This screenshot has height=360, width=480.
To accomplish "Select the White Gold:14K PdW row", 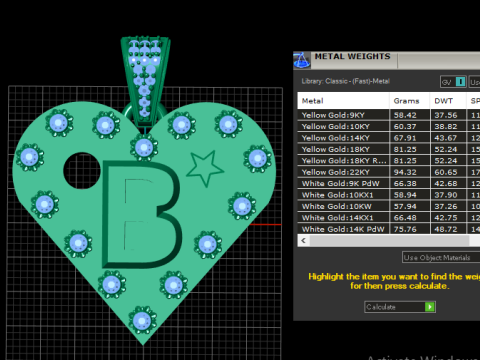I will (389, 229).
